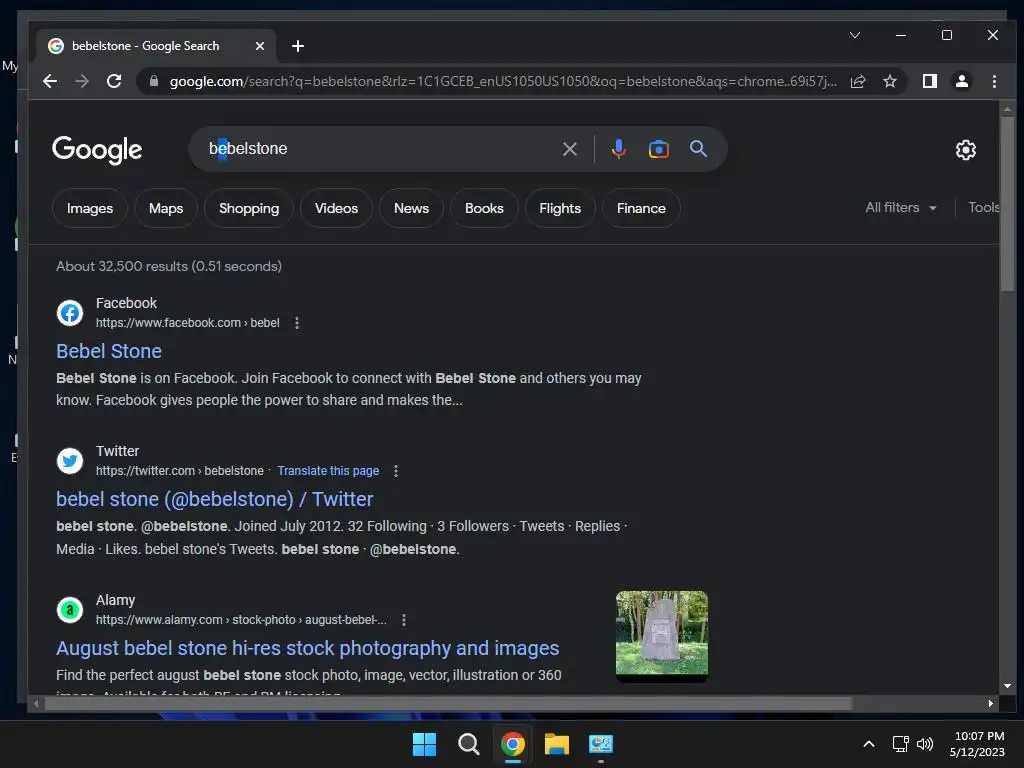Image resolution: width=1024 pixels, height=768 pixels.
Task: Open the Tools options
Action: (x=984, y=208)
